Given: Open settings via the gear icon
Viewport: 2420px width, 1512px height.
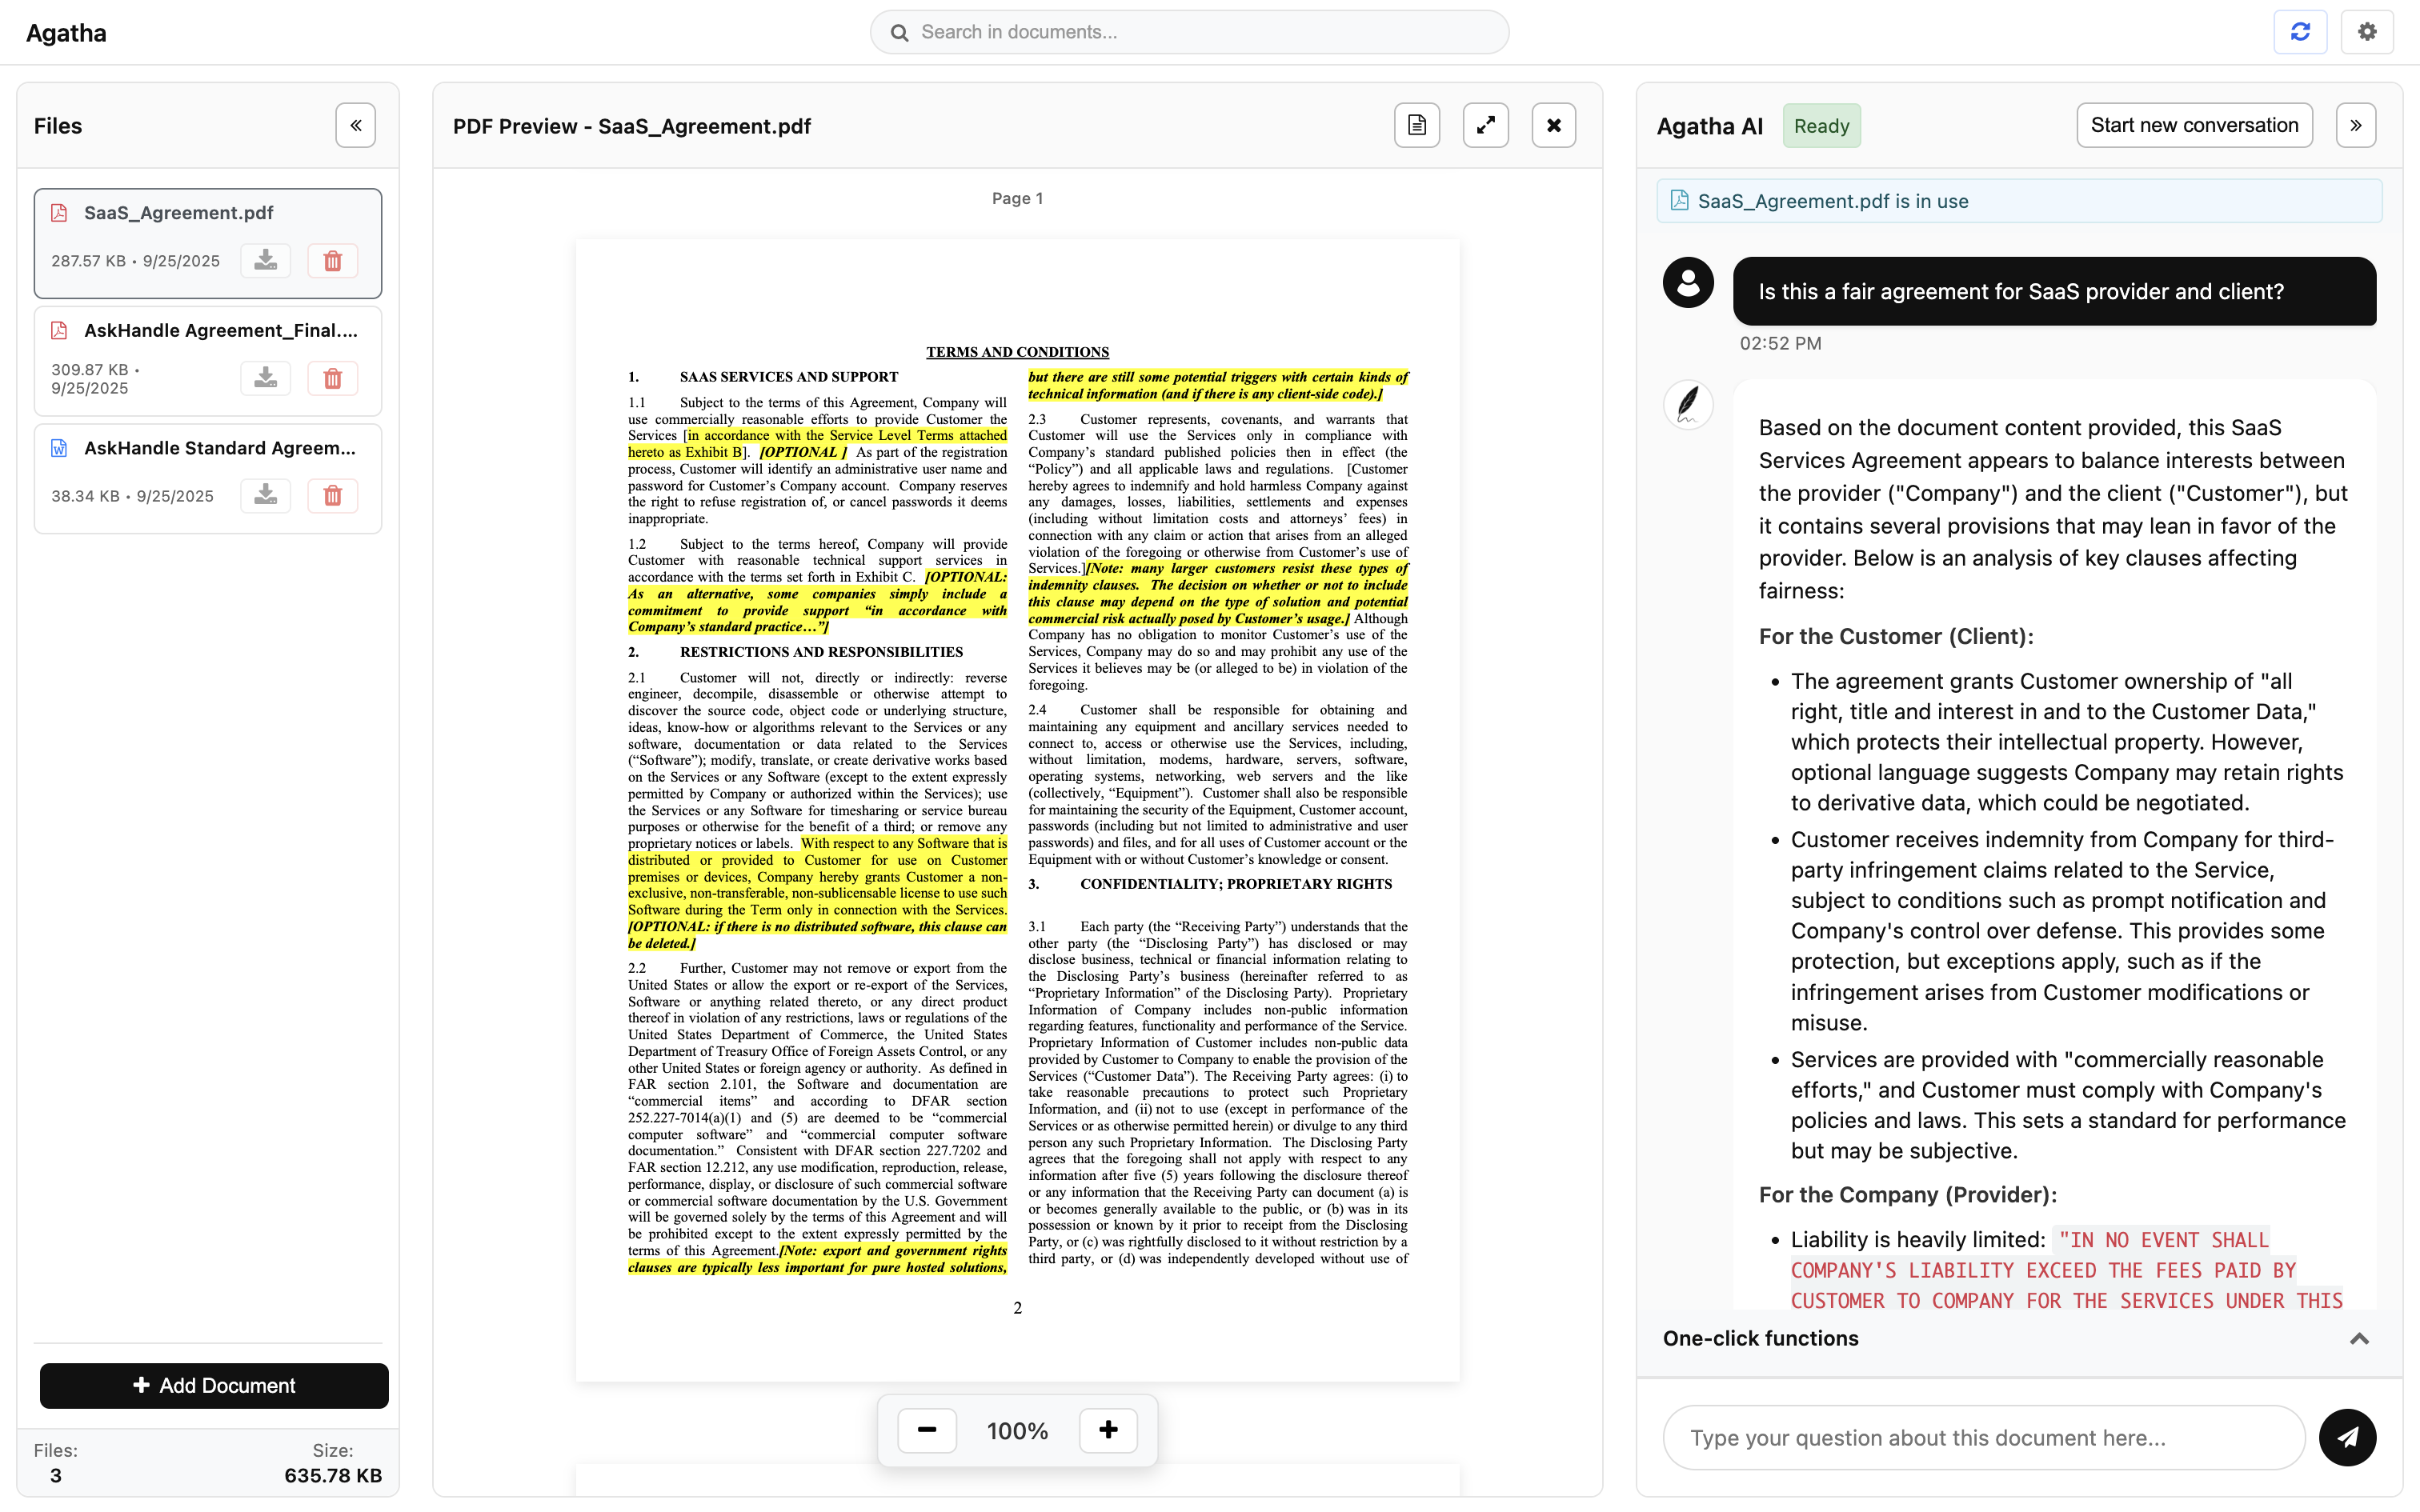Looking at the screenshot, I should click(2366, 32).
